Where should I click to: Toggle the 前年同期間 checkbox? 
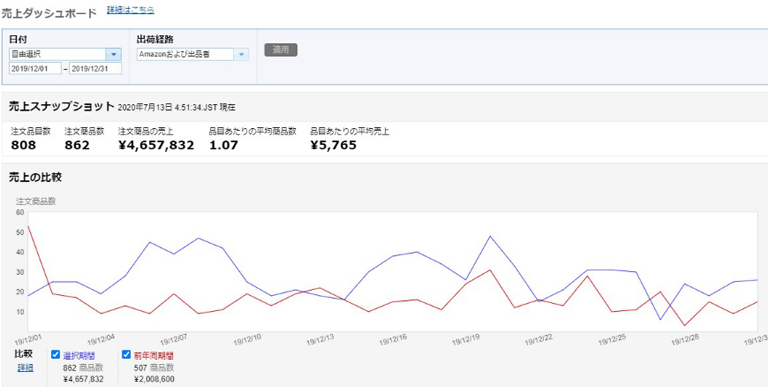[x=126, y=355]
